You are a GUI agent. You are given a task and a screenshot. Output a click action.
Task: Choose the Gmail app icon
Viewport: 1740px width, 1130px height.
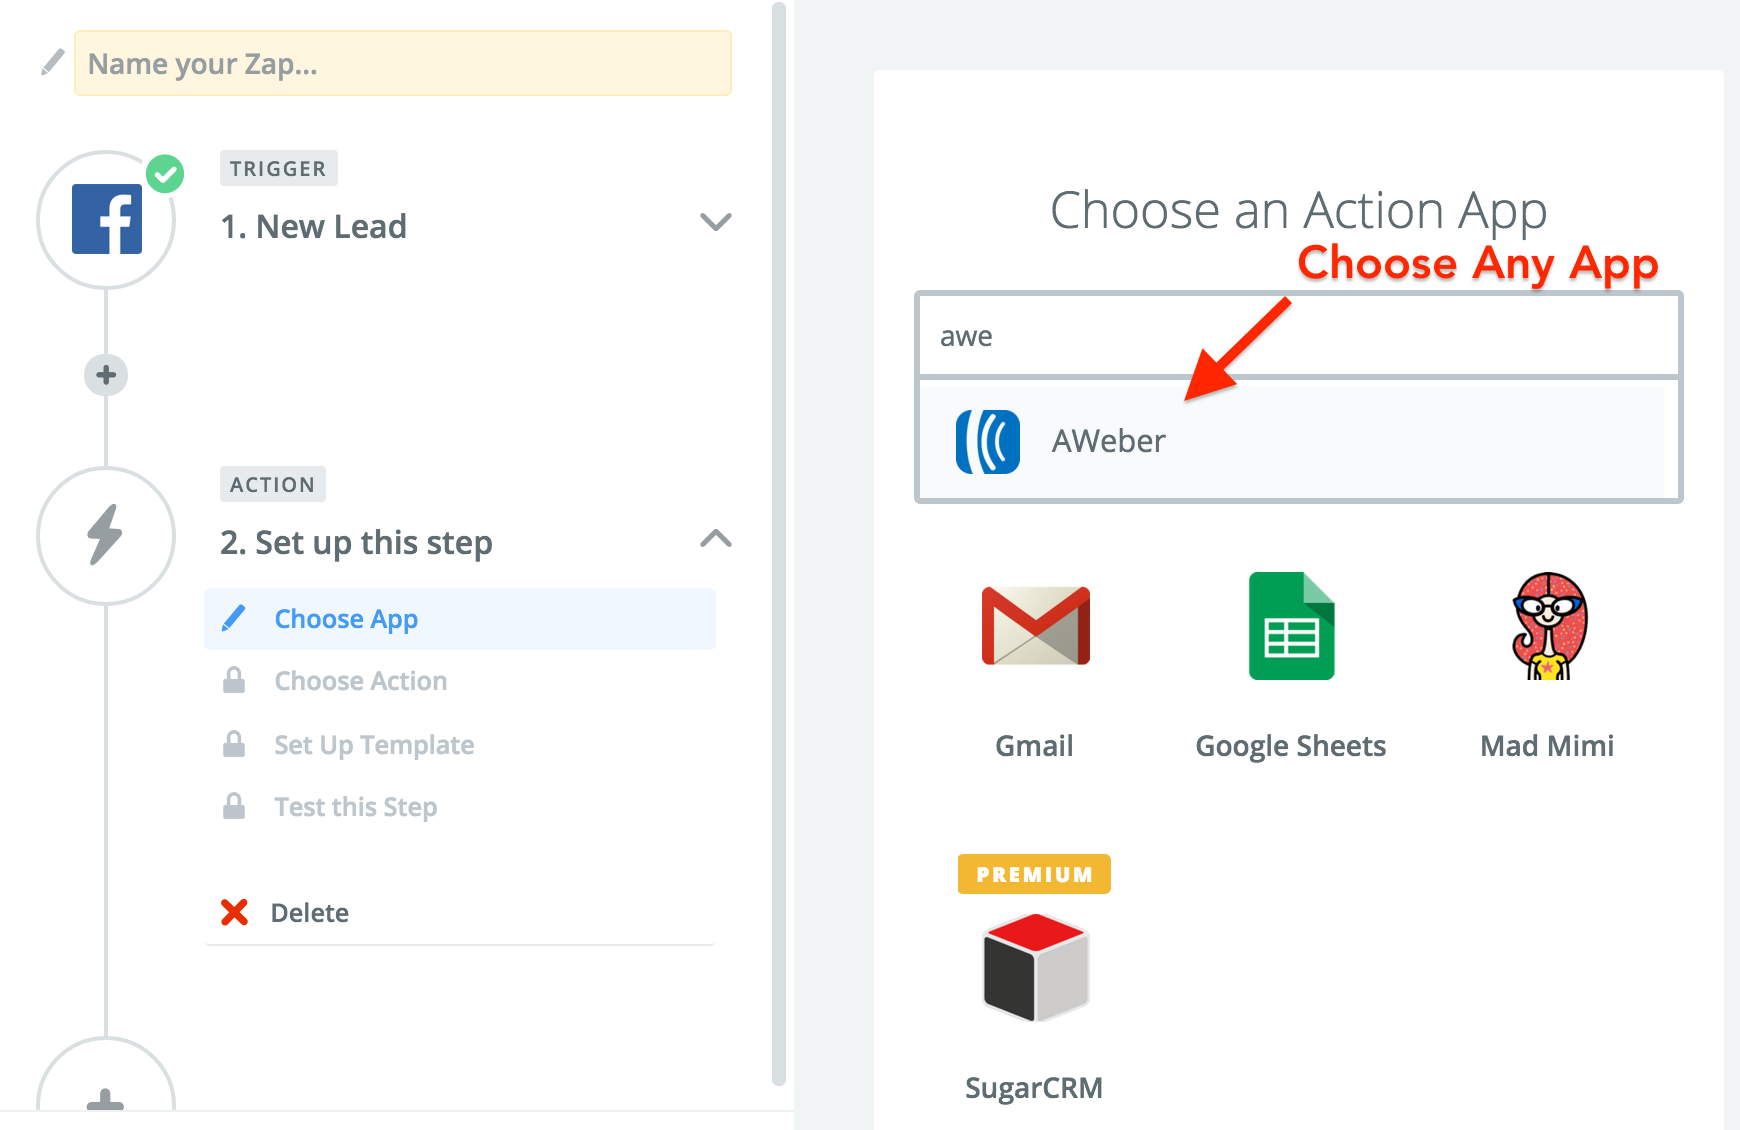[1036, 626]
